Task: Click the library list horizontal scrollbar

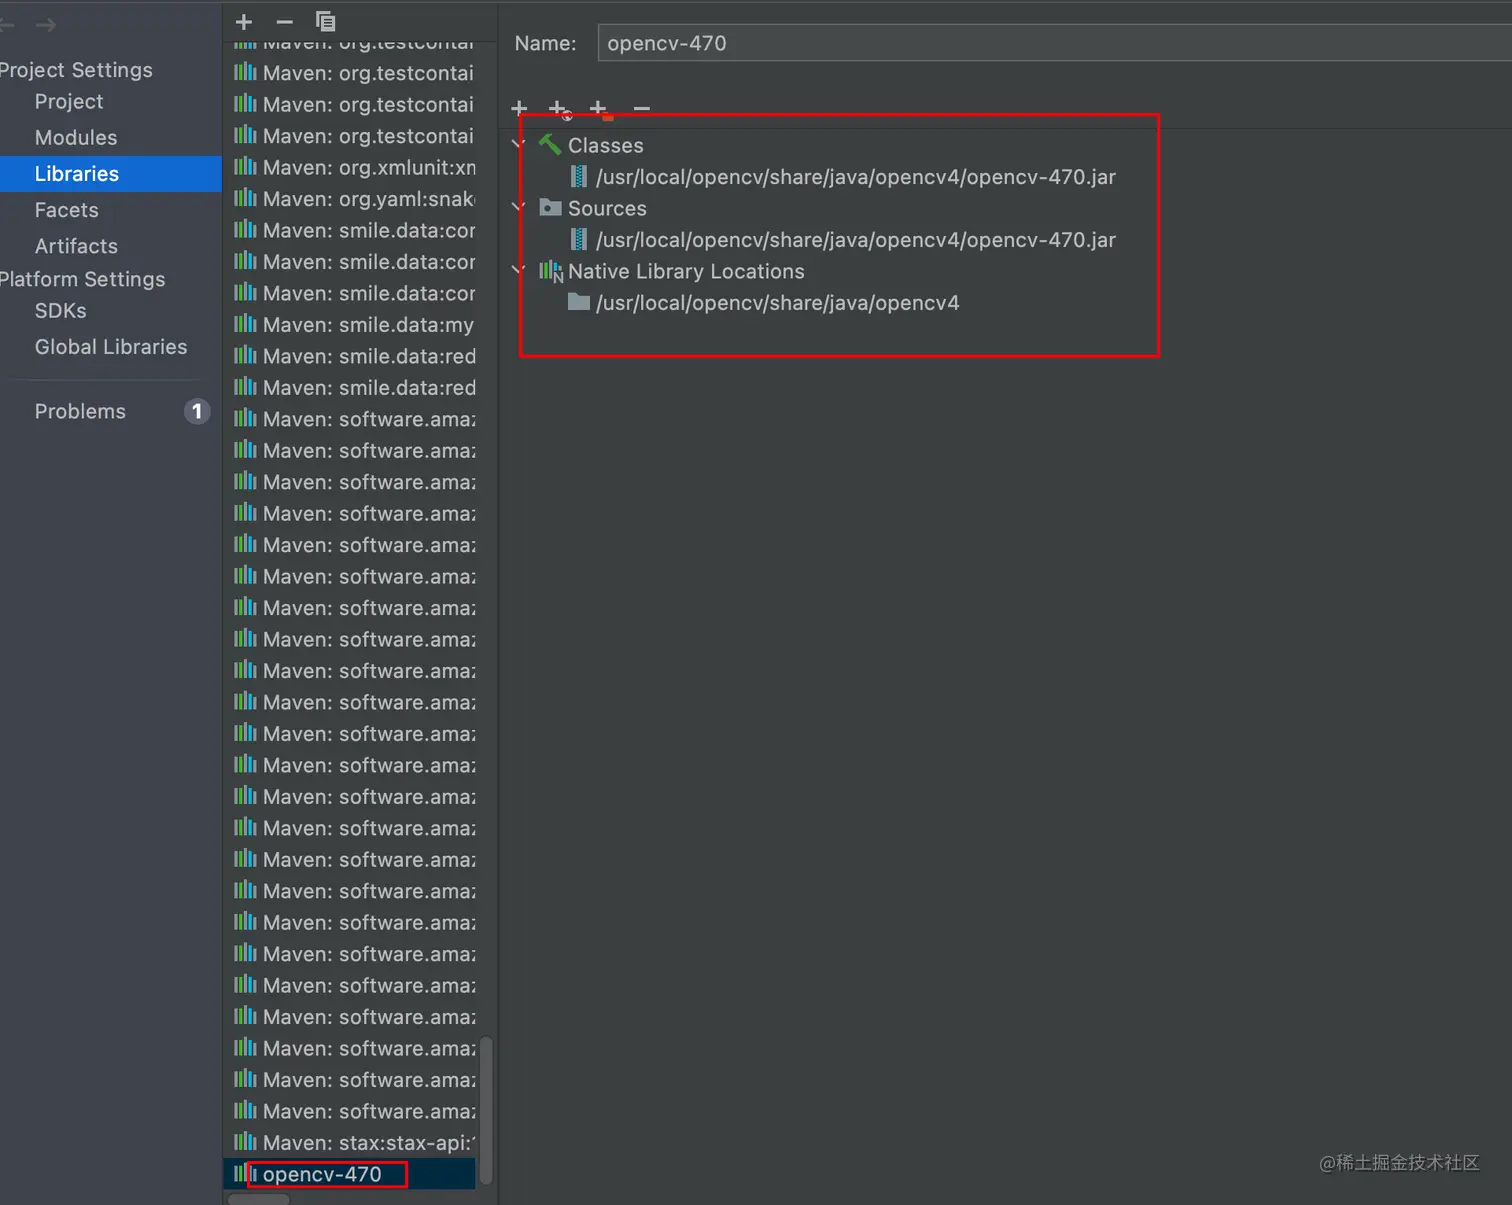Action: click(x=259, y=1199)
